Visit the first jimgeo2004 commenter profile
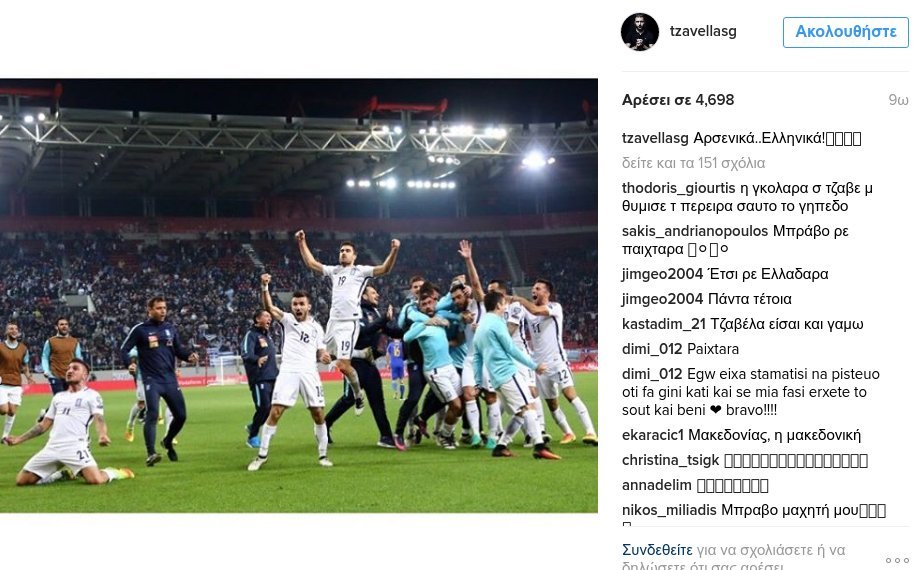The height and width of the screenshot is (570, 914). (x=662, y=274)
